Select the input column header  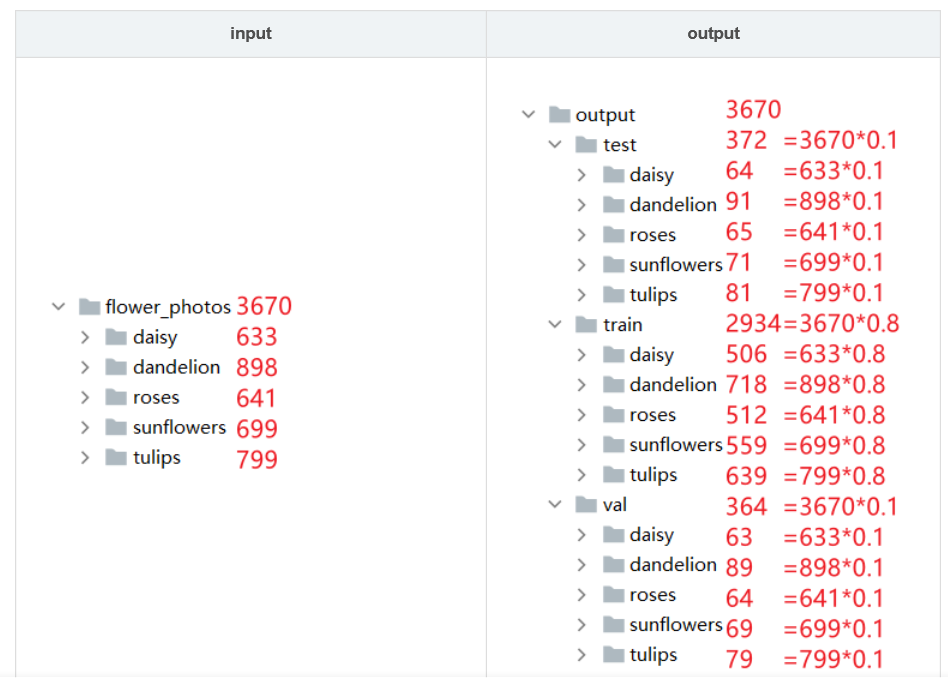point(250,33)
